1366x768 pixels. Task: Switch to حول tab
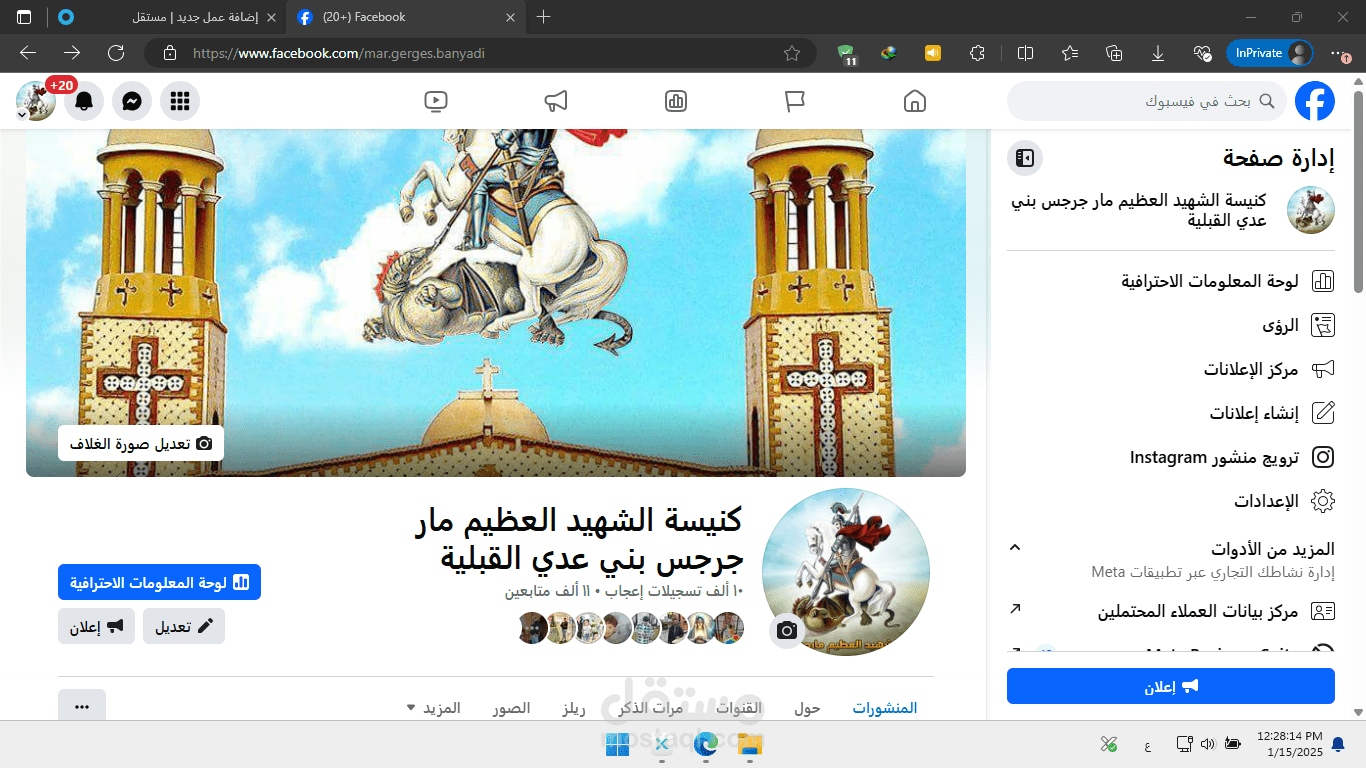pos(807,708)
